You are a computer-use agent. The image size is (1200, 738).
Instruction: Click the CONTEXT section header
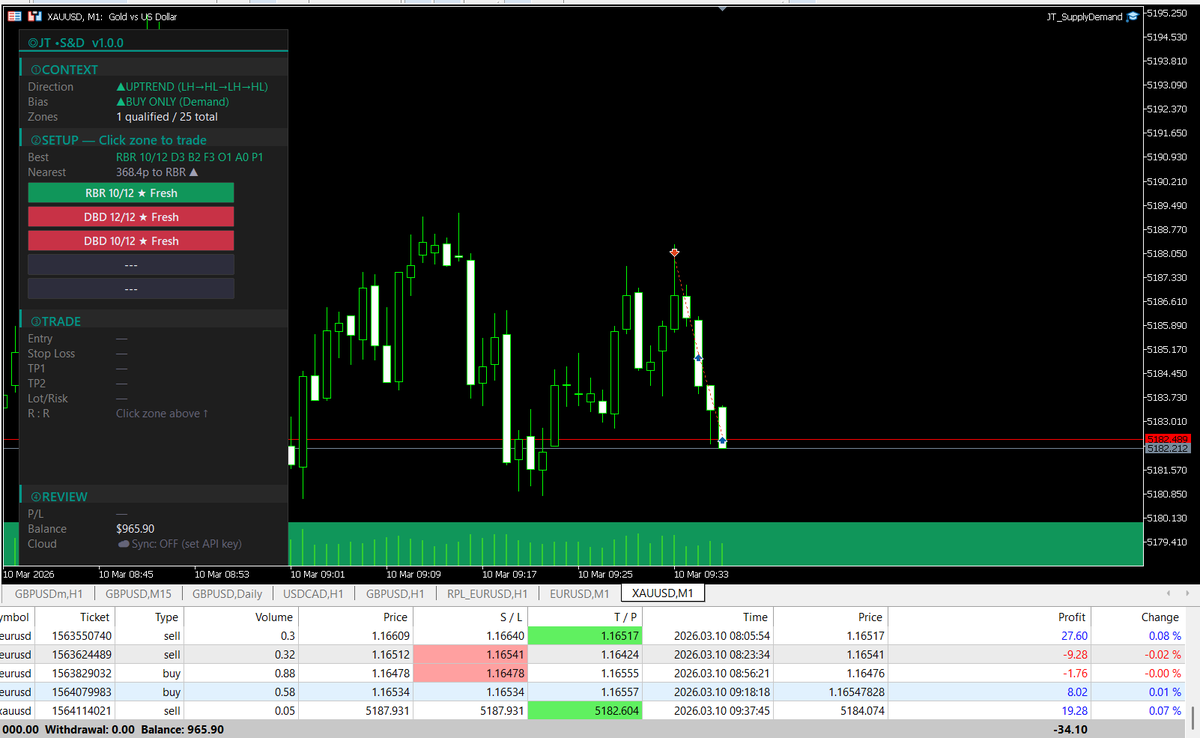click(x=70, y=70)
